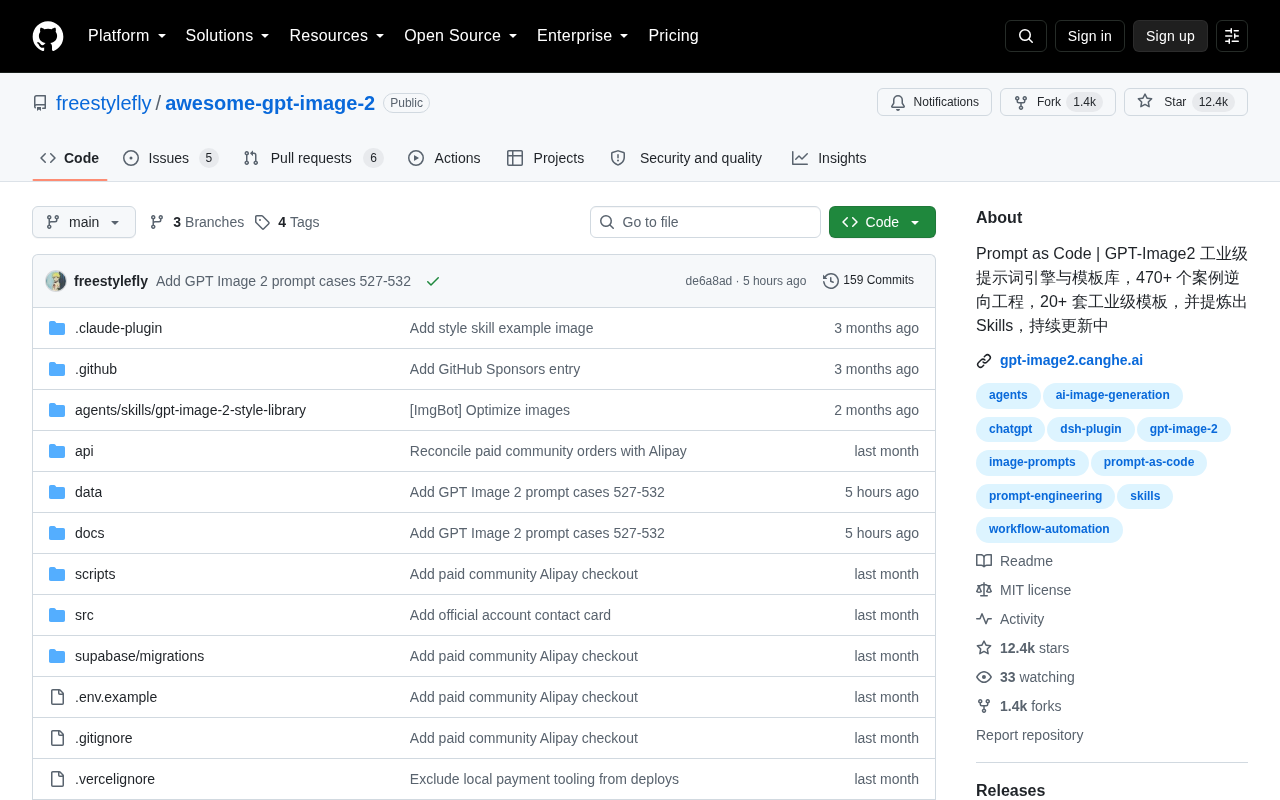Click the scale icon beside MIT license
Viewport: 1280px width, 800px height.
(984, 590)
